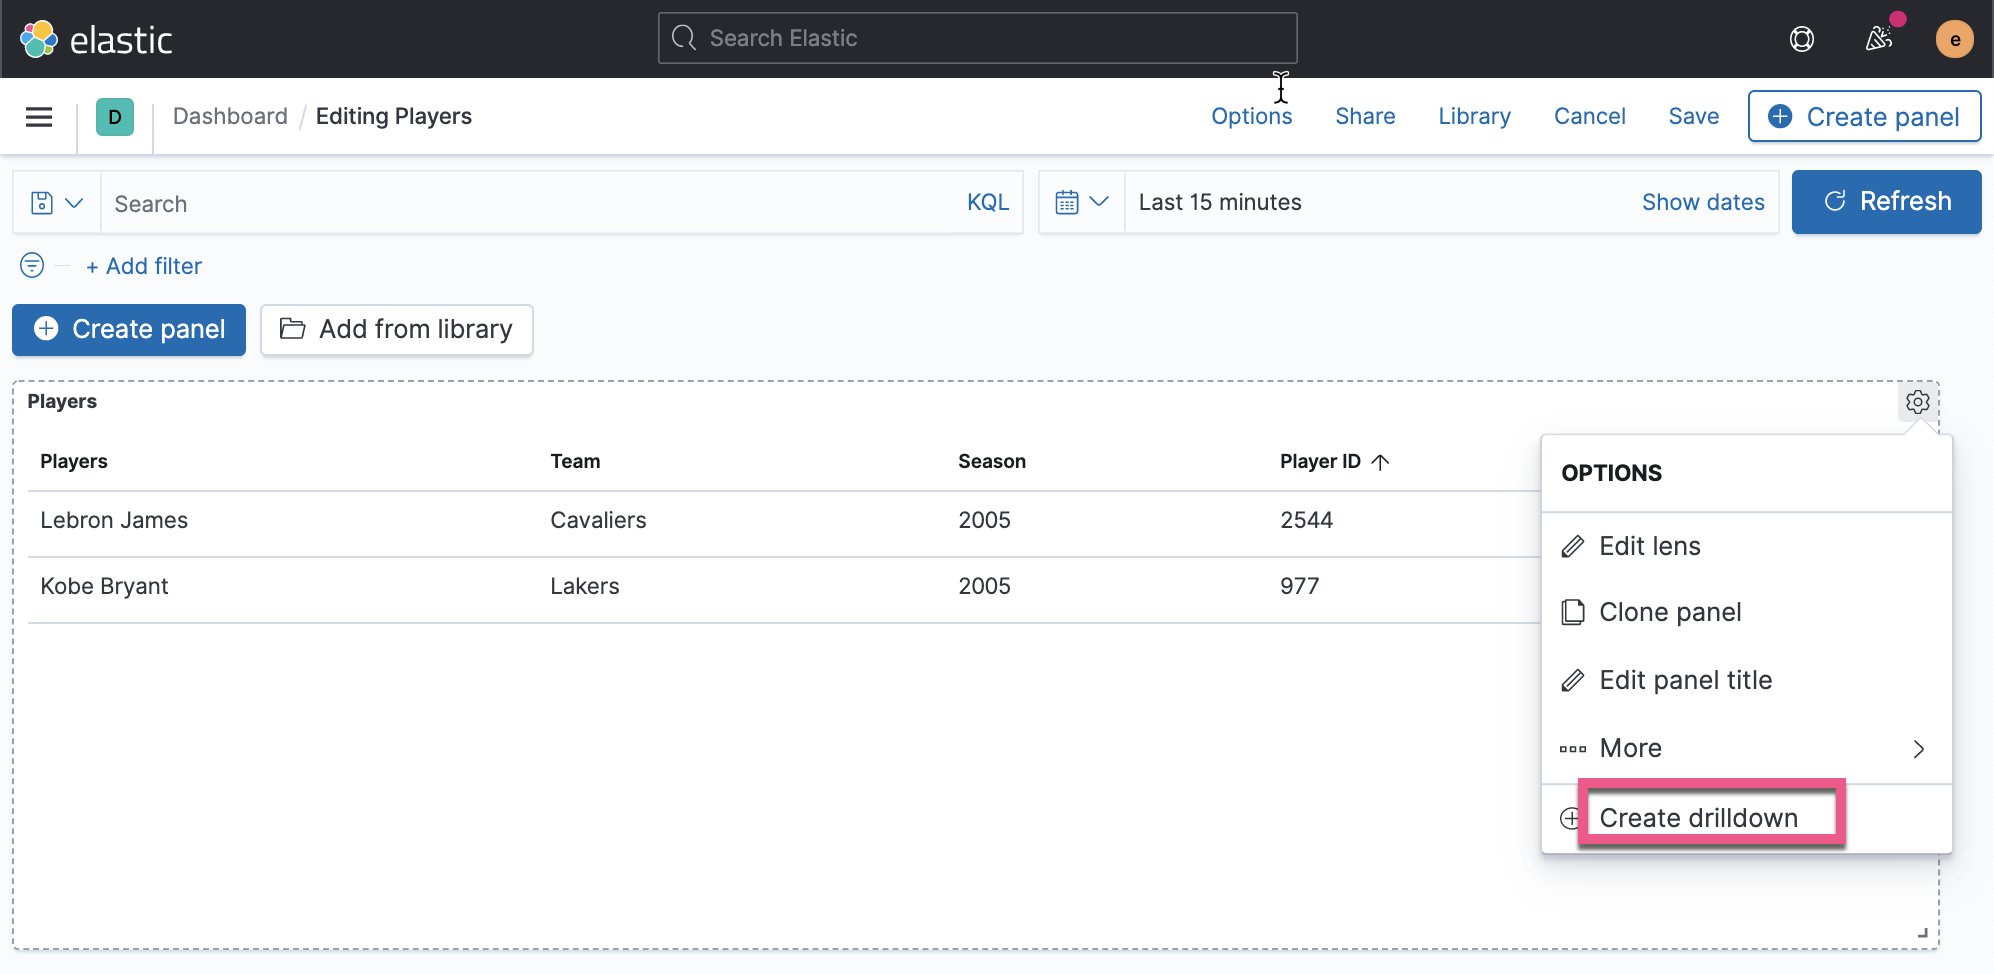This screenshot has height=974, width=1994.
Task: Open Options in top menu
Action: tap(1251, 116)
